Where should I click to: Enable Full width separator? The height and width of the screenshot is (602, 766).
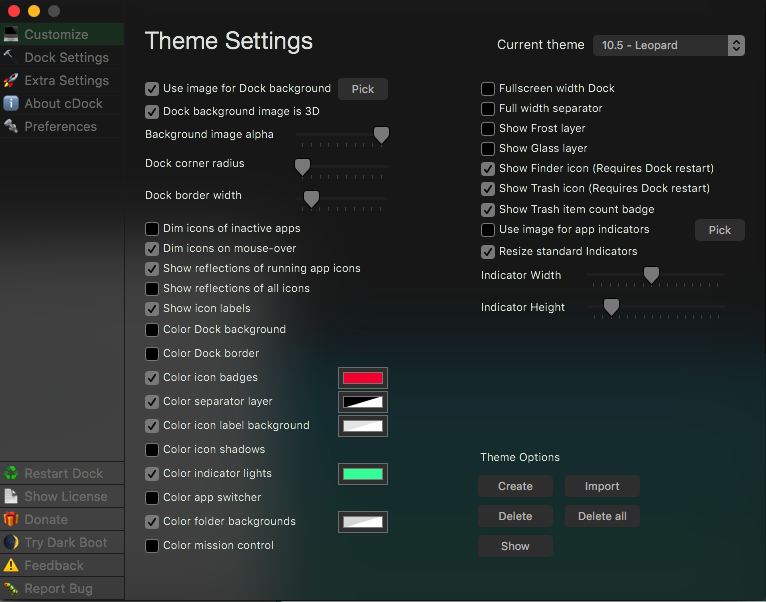tap(488, 108)
